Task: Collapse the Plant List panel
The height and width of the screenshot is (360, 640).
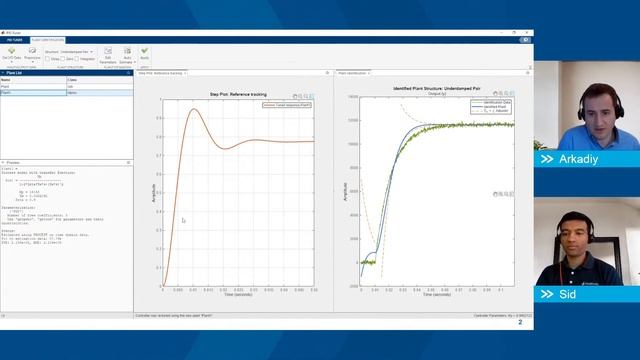Action: (x=3, y=73)
